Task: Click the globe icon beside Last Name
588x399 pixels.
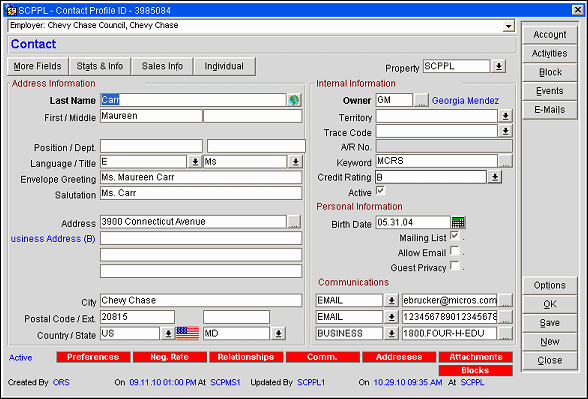Action: click(294, 100)
